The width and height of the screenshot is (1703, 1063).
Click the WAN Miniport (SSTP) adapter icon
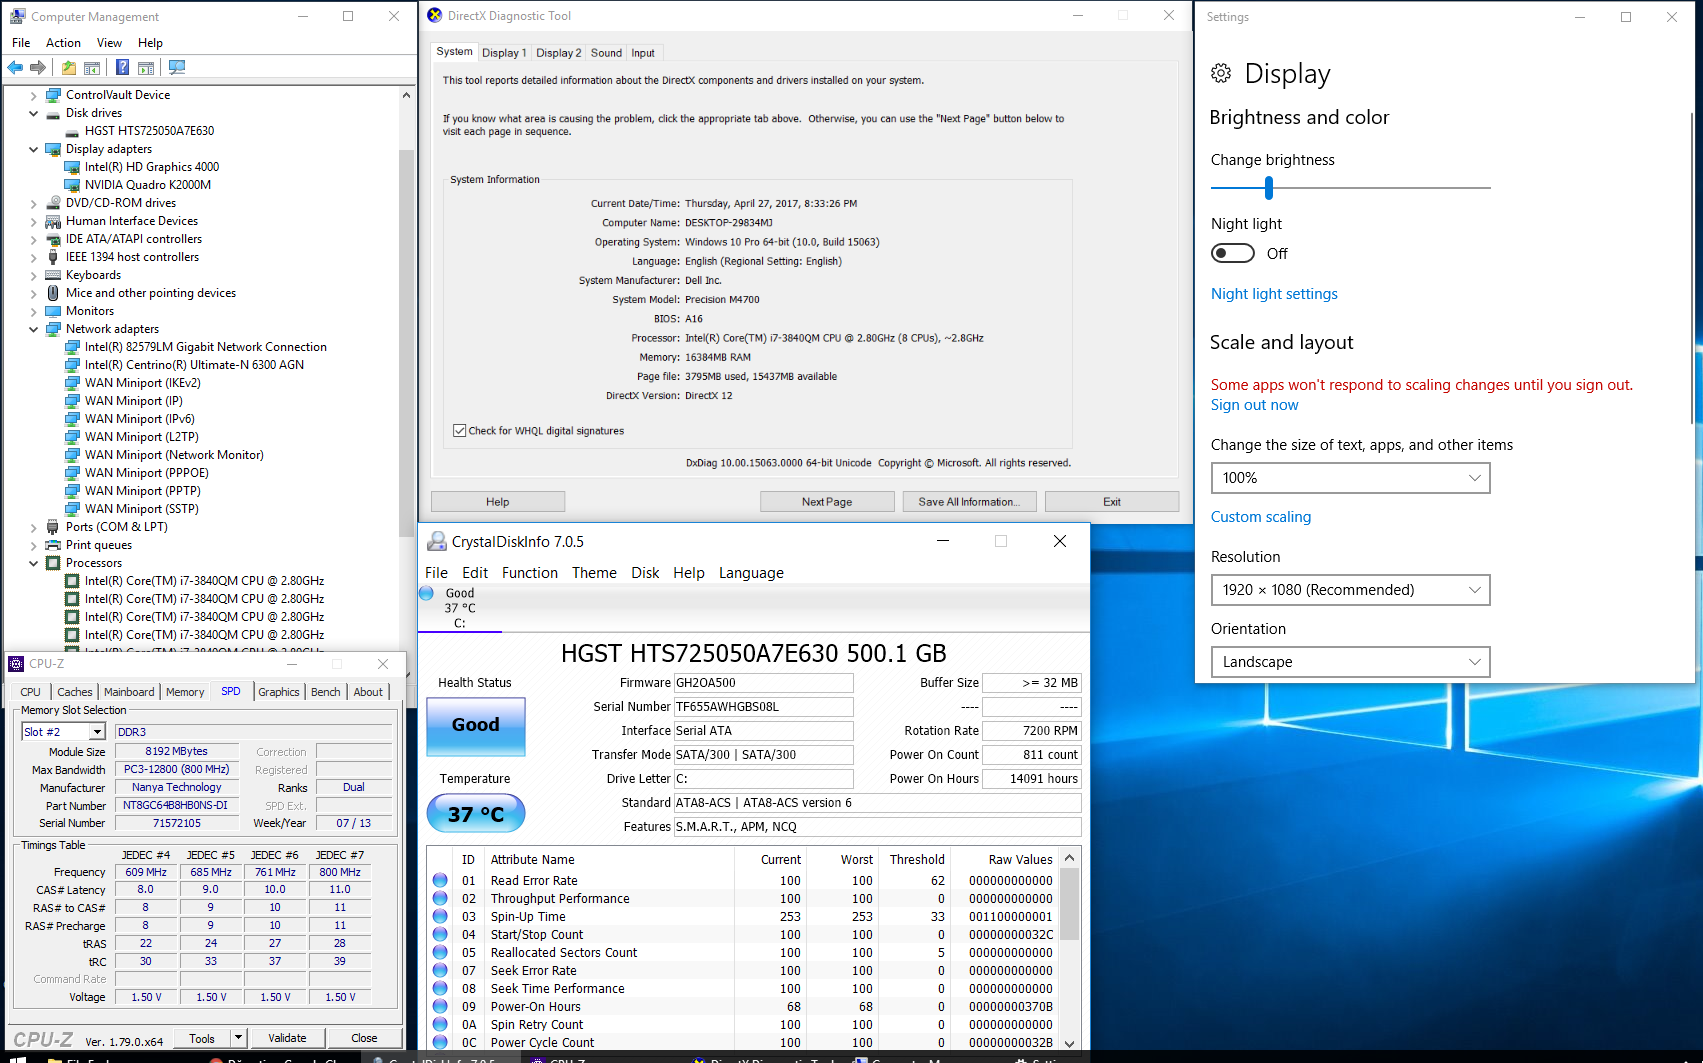pyautogui.click(x=72, y=509)
